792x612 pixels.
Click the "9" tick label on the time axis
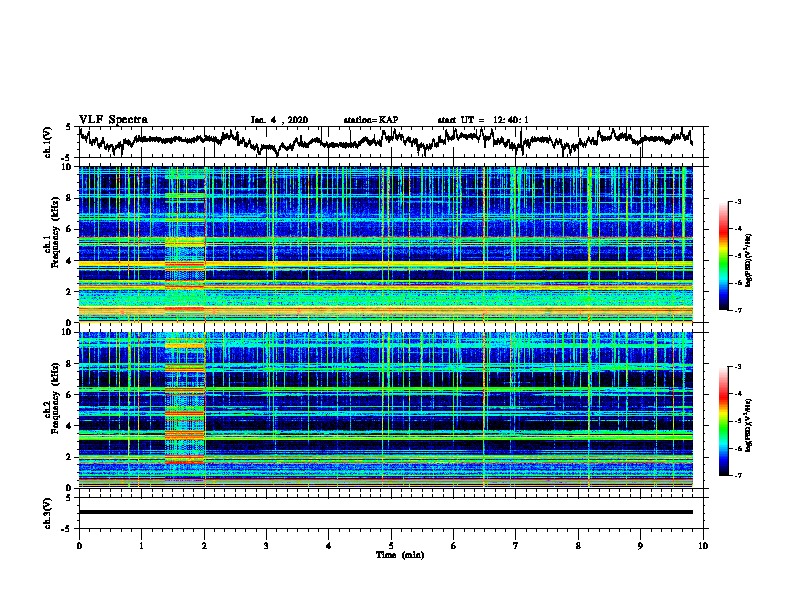click(x=640, y=546)
